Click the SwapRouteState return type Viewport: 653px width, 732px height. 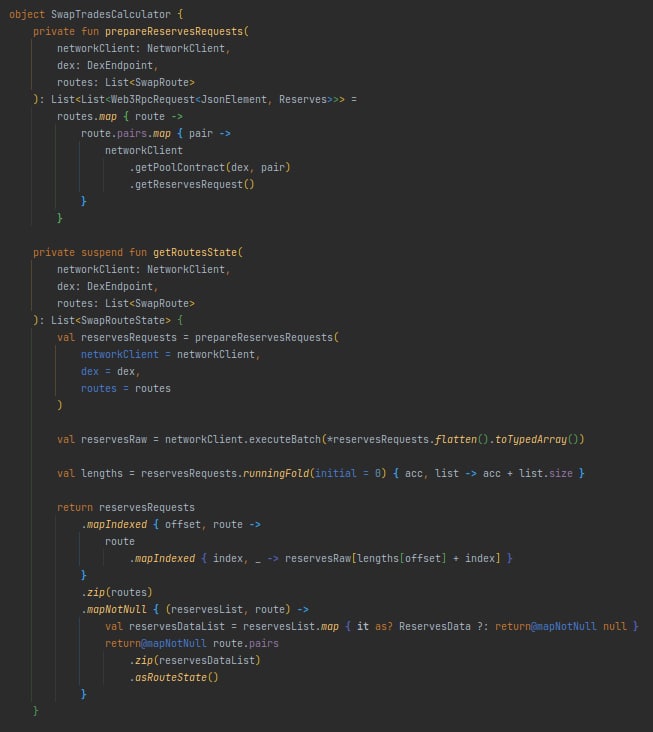(123, 320)
